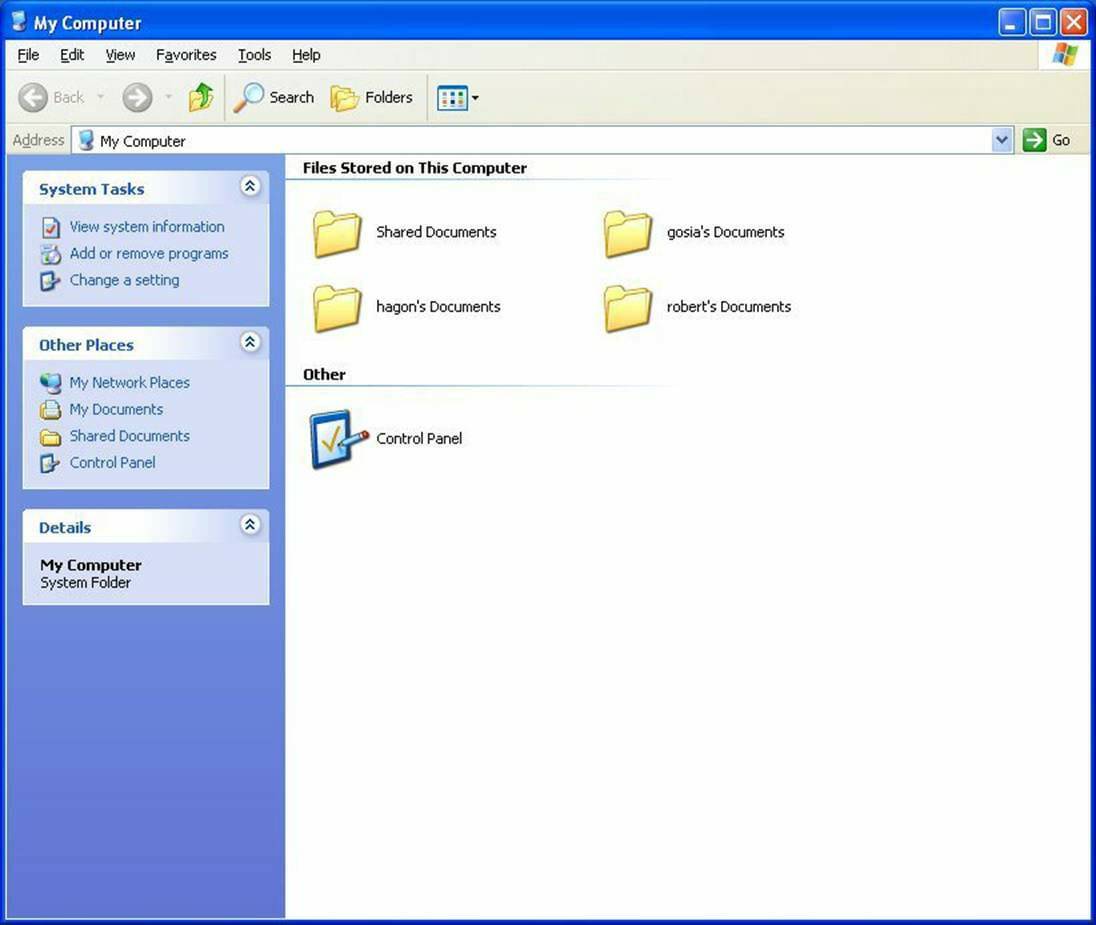The image size is (1096, 925).
Task: Collapse the Details panel
Action: point(249,524)
